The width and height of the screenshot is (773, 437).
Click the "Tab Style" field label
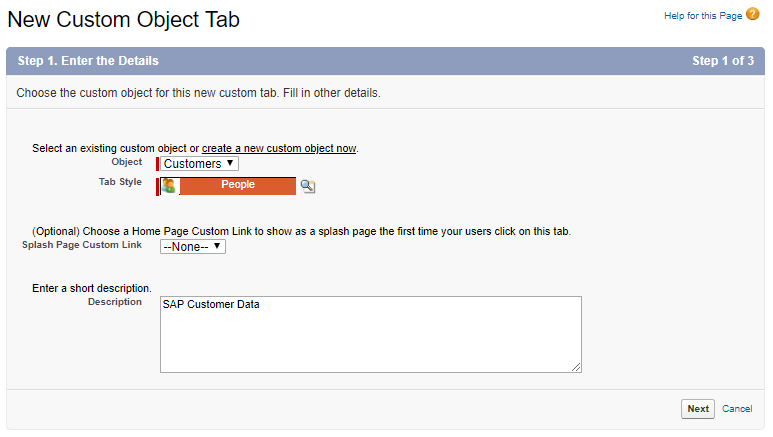(119, 181)
